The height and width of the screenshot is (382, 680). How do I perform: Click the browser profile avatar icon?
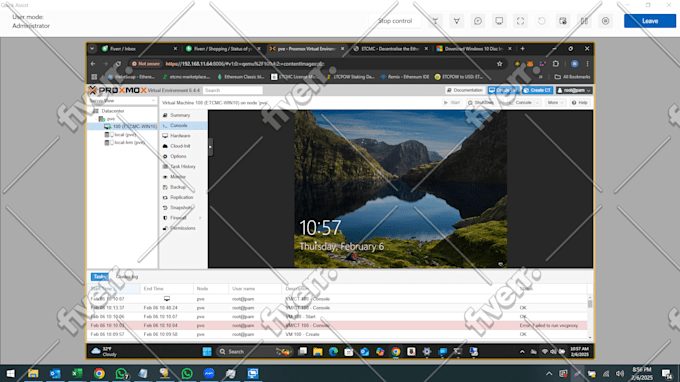(x=574, y=64)
